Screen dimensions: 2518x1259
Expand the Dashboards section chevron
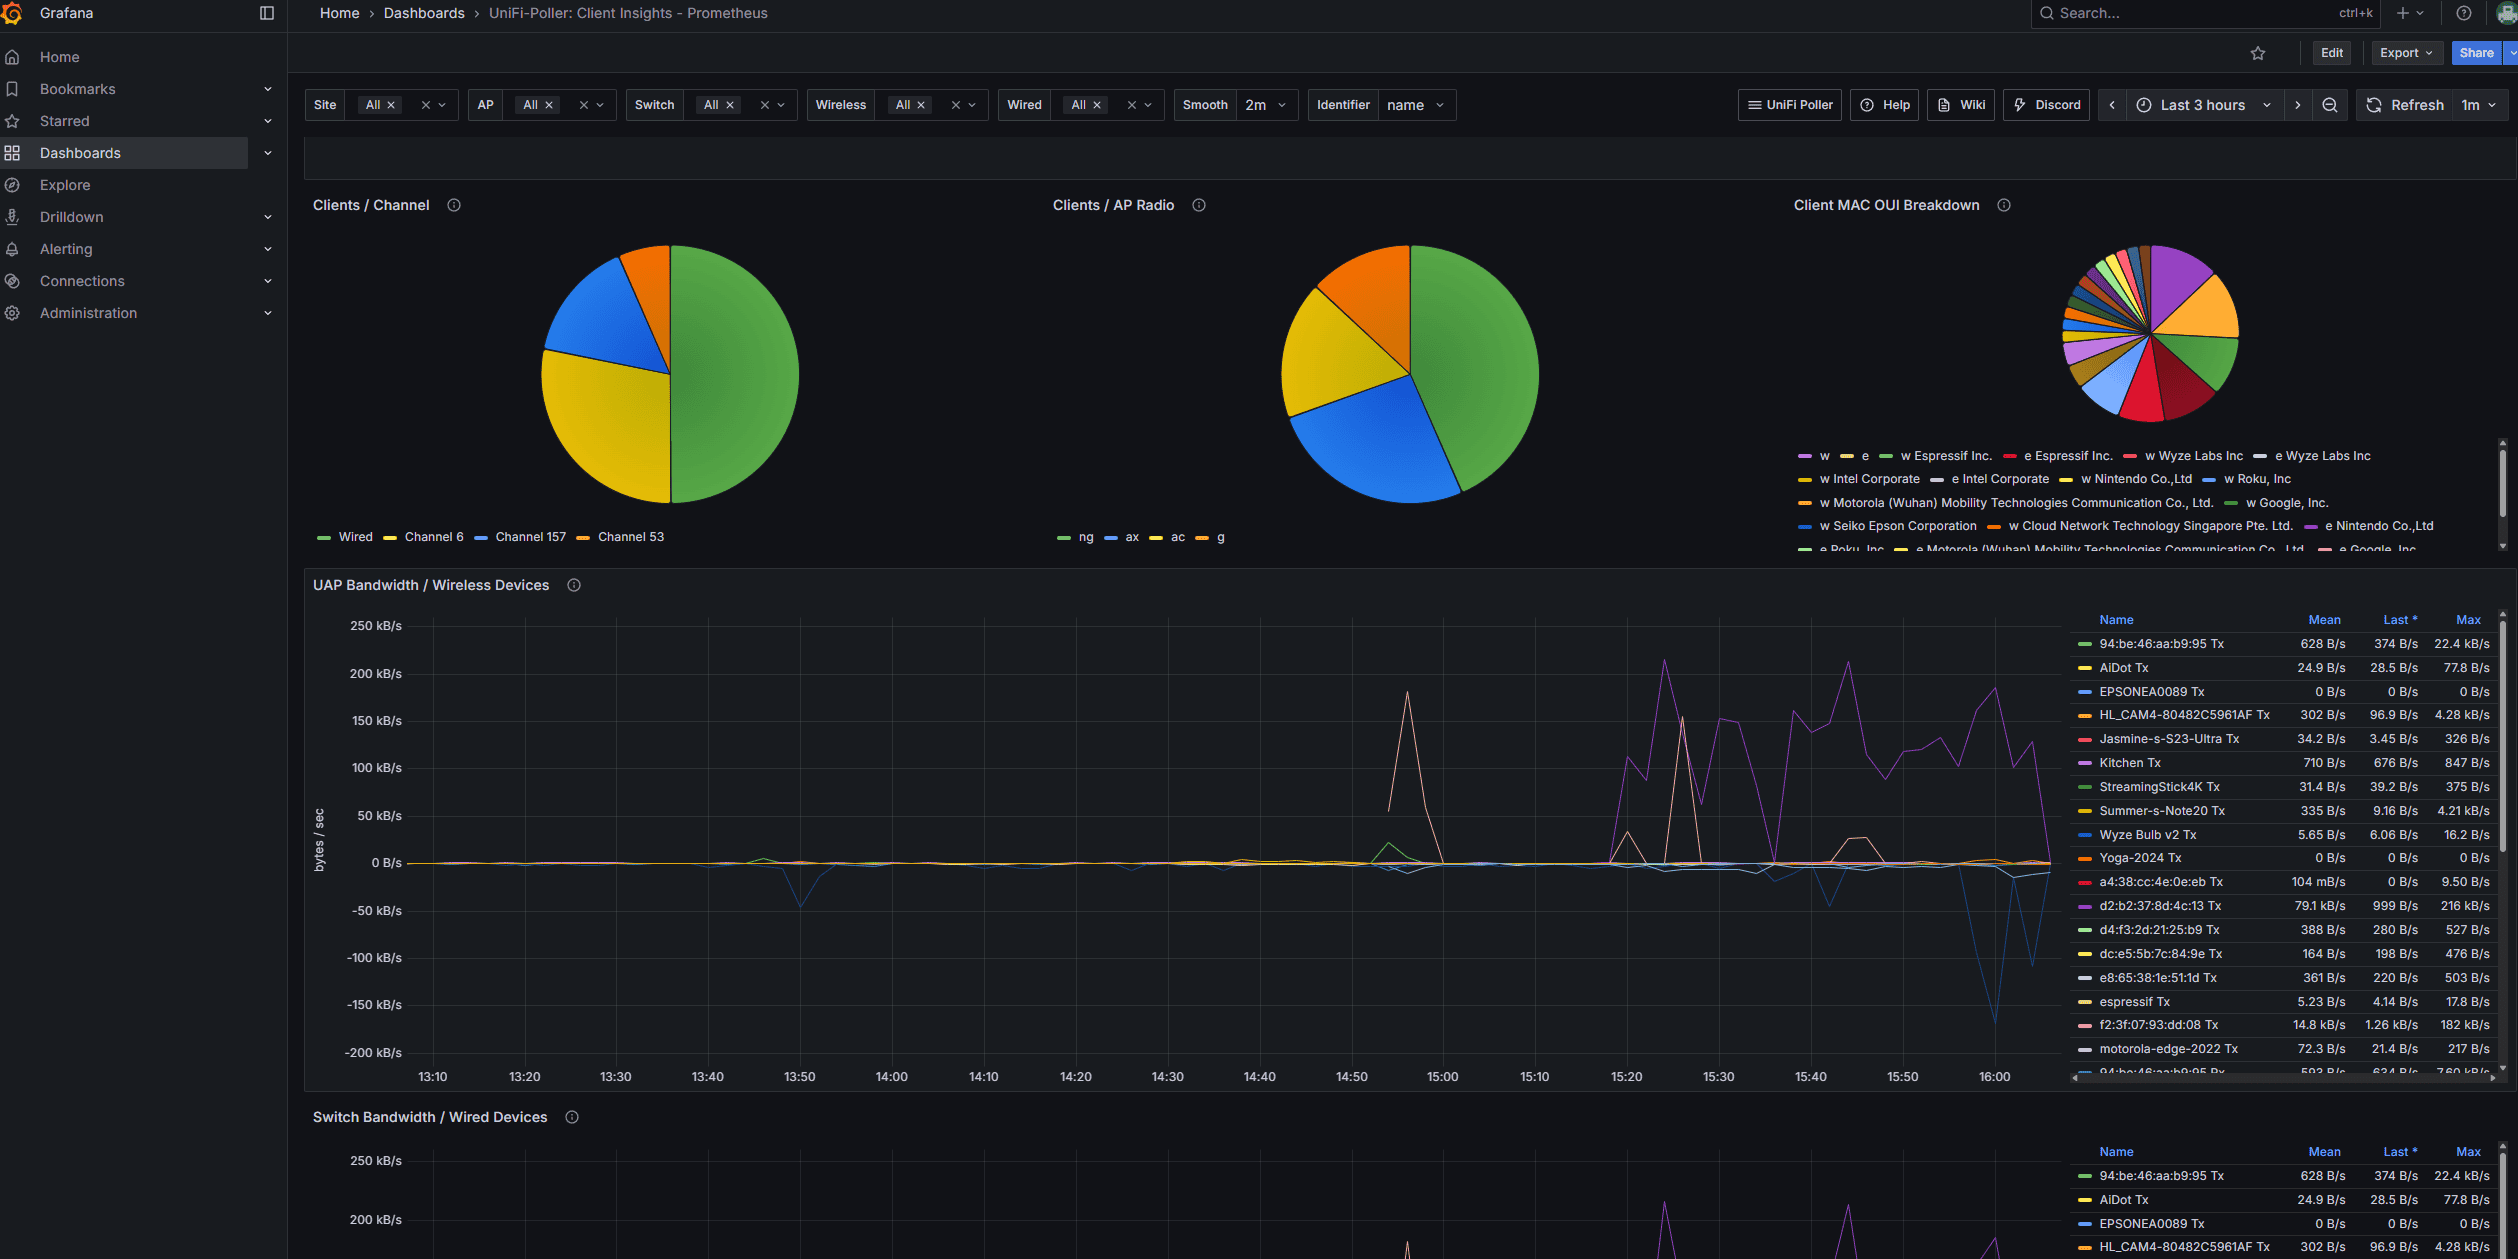coord(268,153)
